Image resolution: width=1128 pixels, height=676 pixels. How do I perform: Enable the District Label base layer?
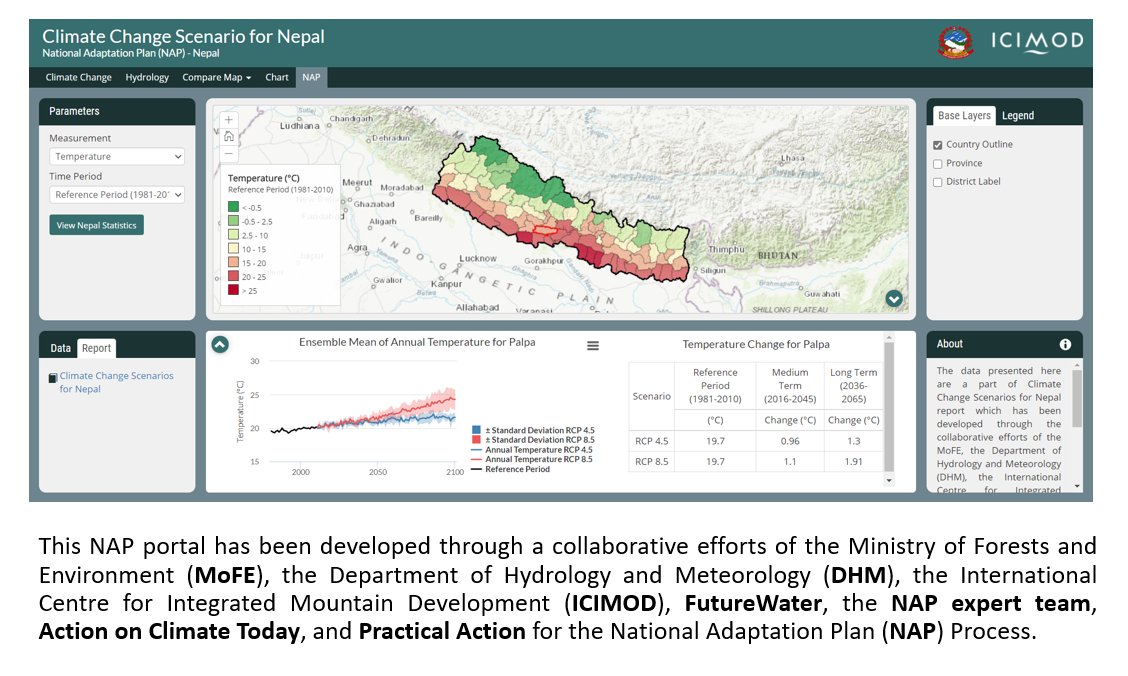click(937, 181)
